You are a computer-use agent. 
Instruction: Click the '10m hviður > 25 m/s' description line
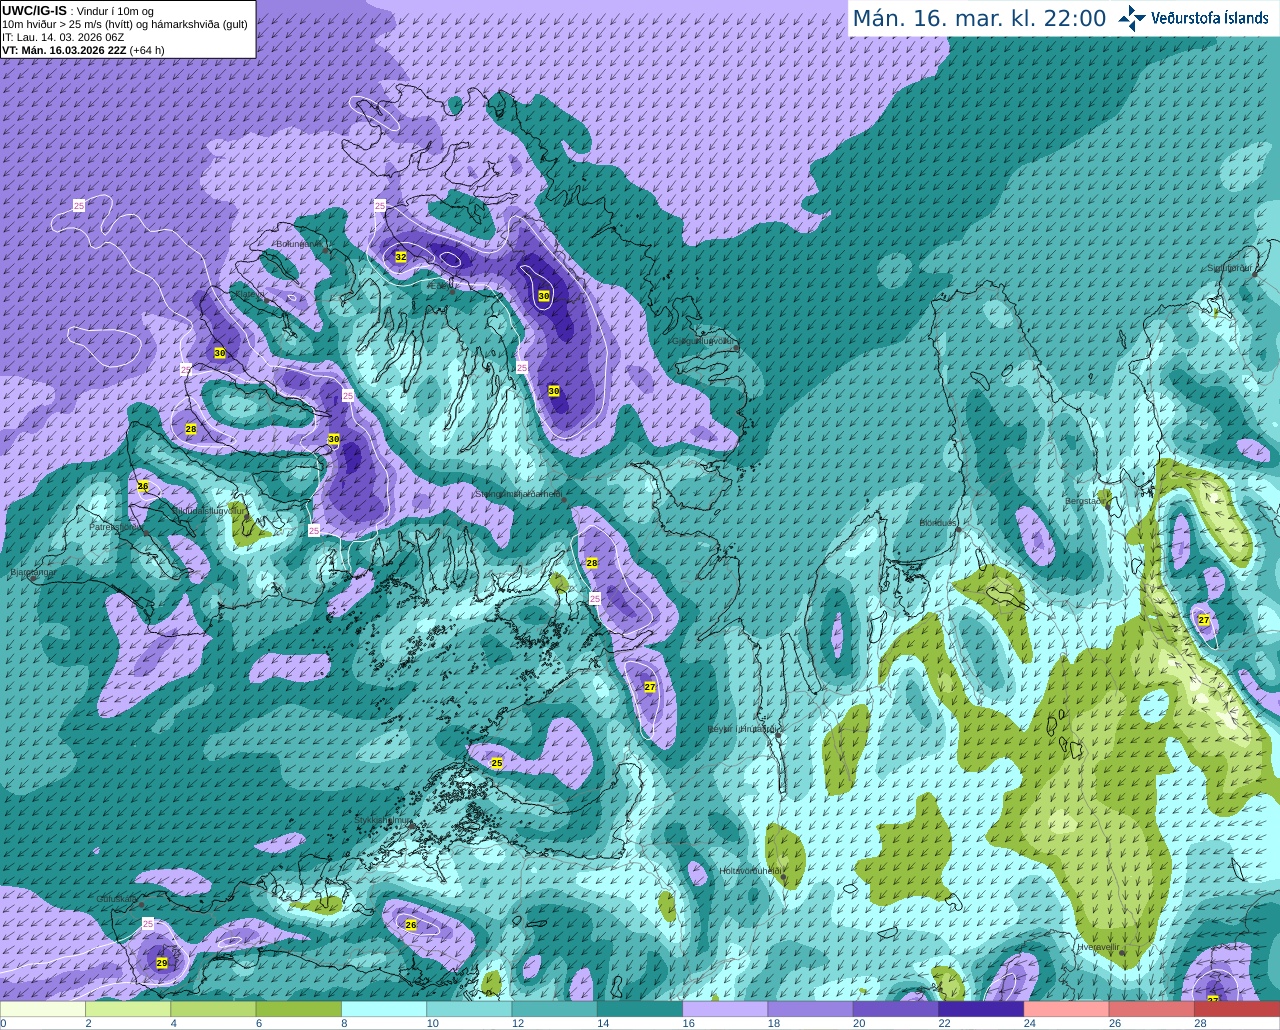click(125, 24)
